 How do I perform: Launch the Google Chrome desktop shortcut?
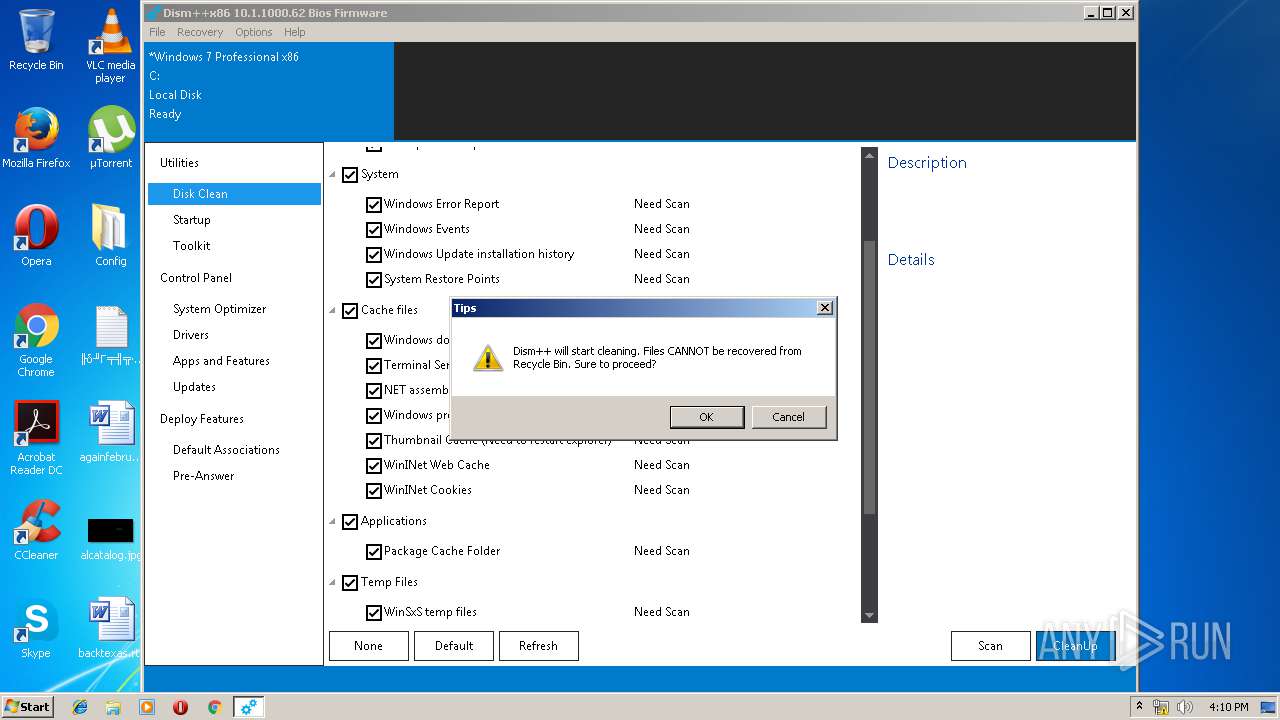tap(36, 340)
